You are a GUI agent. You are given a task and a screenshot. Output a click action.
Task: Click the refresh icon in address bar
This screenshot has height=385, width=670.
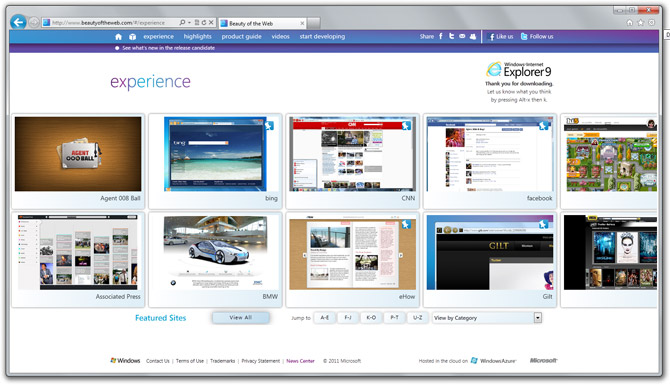pyautogui.click(x=204, y=23)
